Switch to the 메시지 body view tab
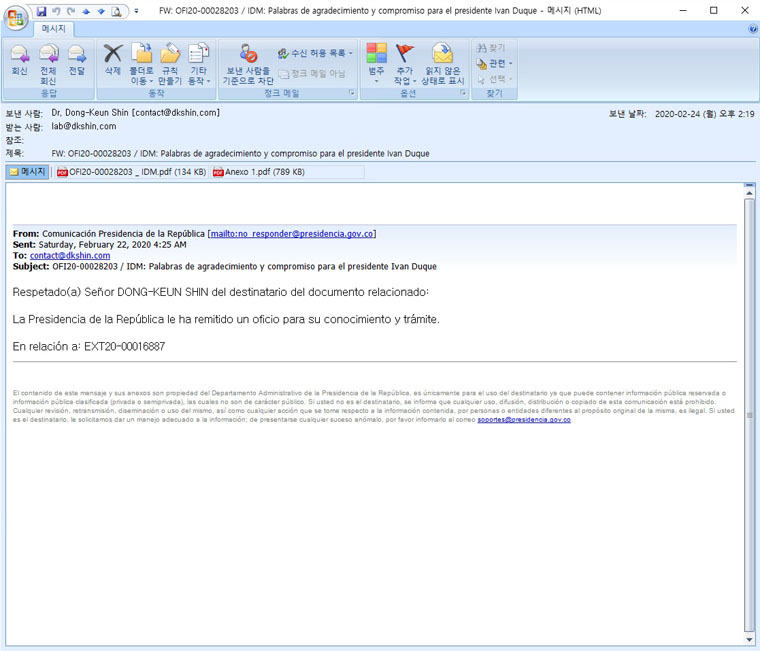The image size is (760, 651). tap(28, 172)
